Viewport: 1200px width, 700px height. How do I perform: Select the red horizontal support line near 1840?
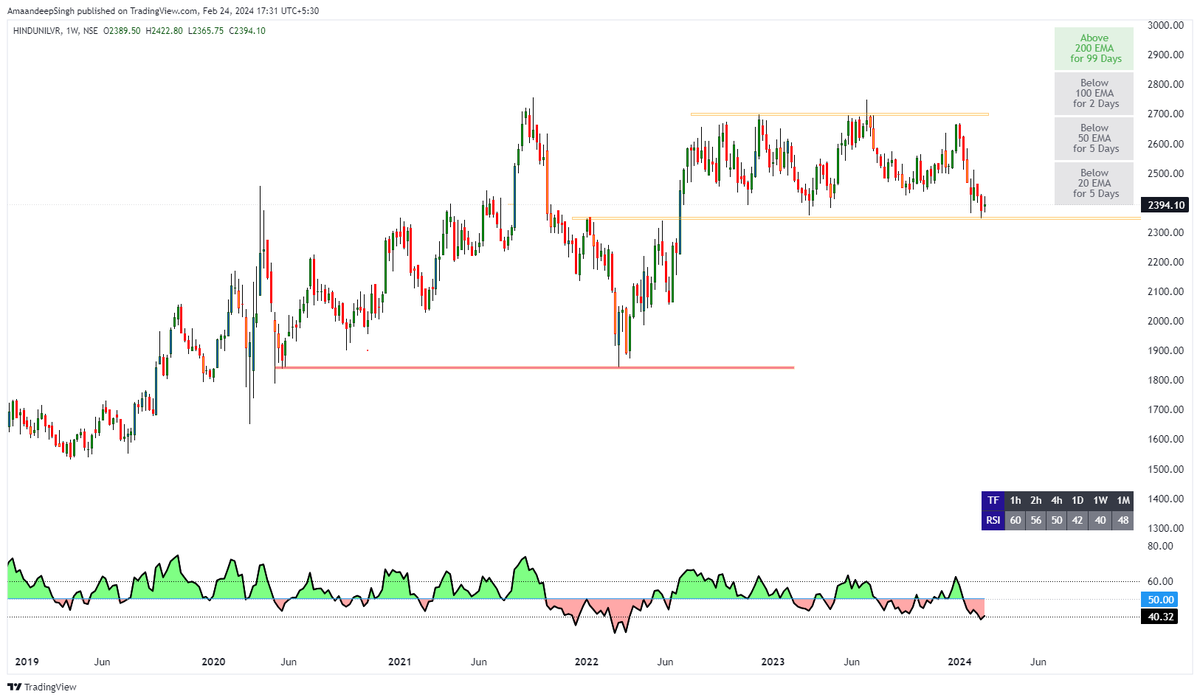pos(534,368)
